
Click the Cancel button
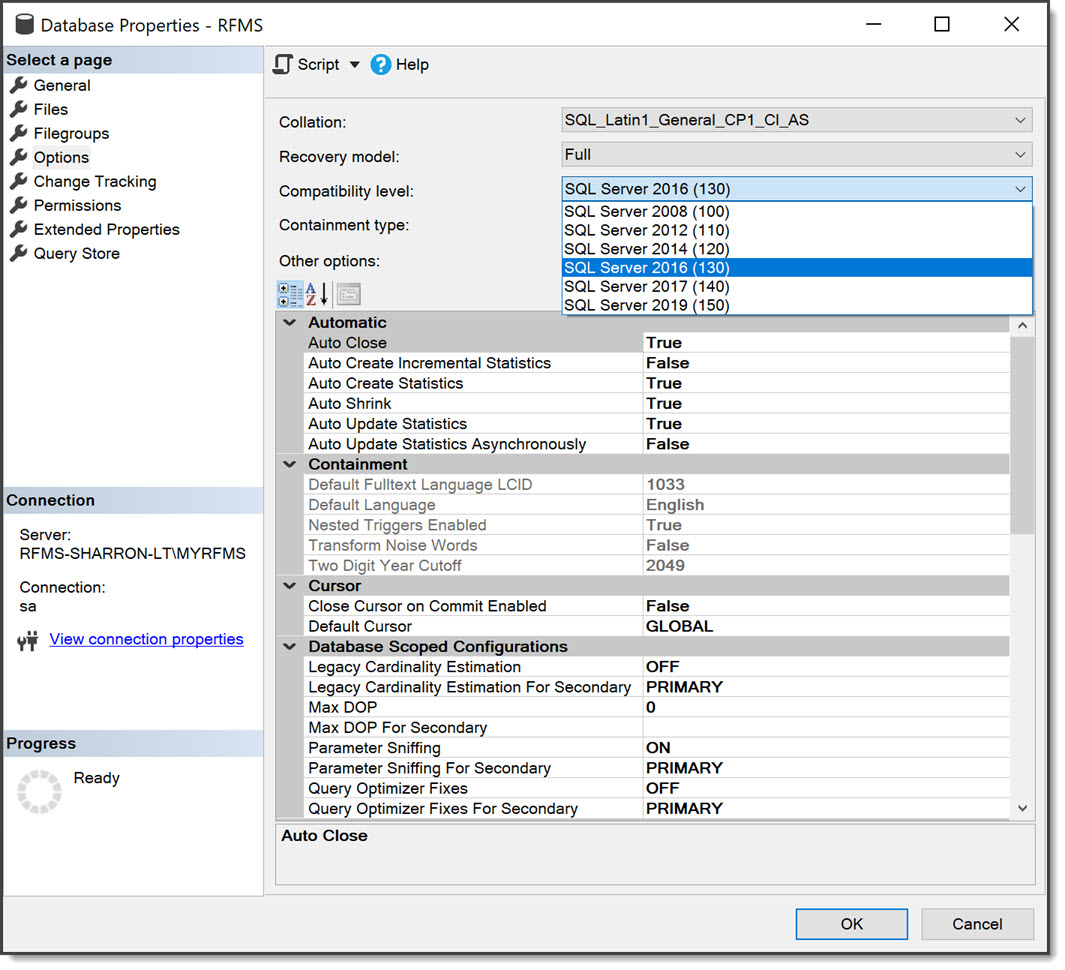point(977,924)
